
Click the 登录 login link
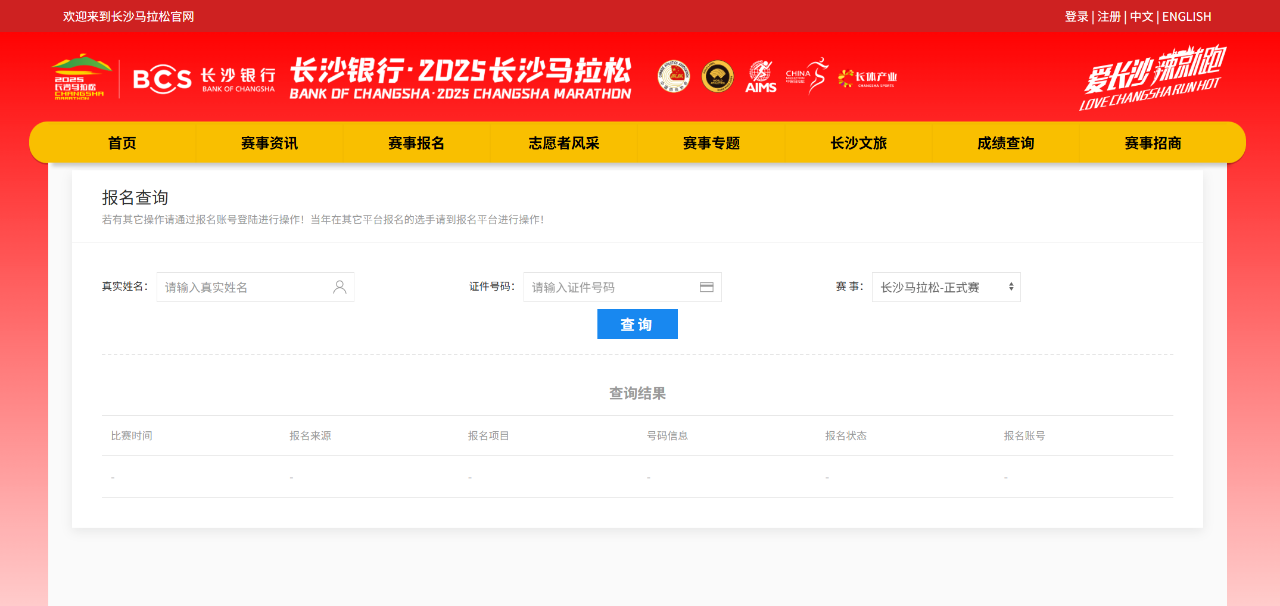[x=1076, y=16]
